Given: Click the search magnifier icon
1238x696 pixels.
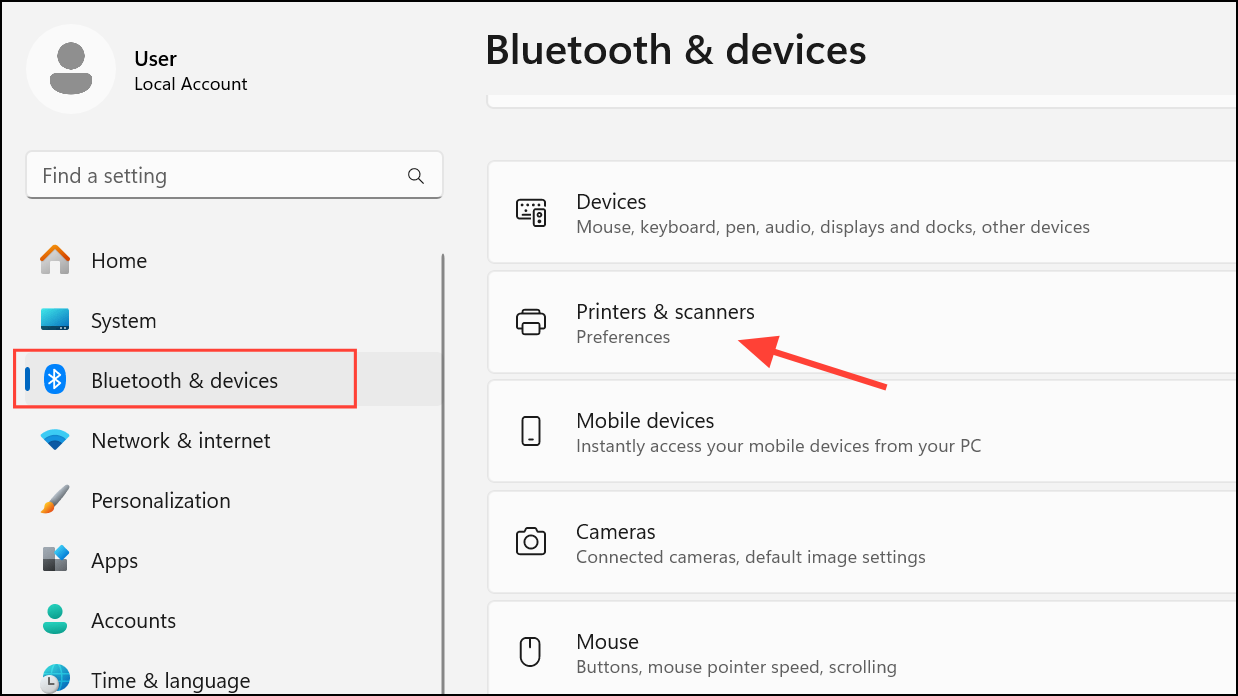Looking at the screenshot, I should (x=416, y=176).
